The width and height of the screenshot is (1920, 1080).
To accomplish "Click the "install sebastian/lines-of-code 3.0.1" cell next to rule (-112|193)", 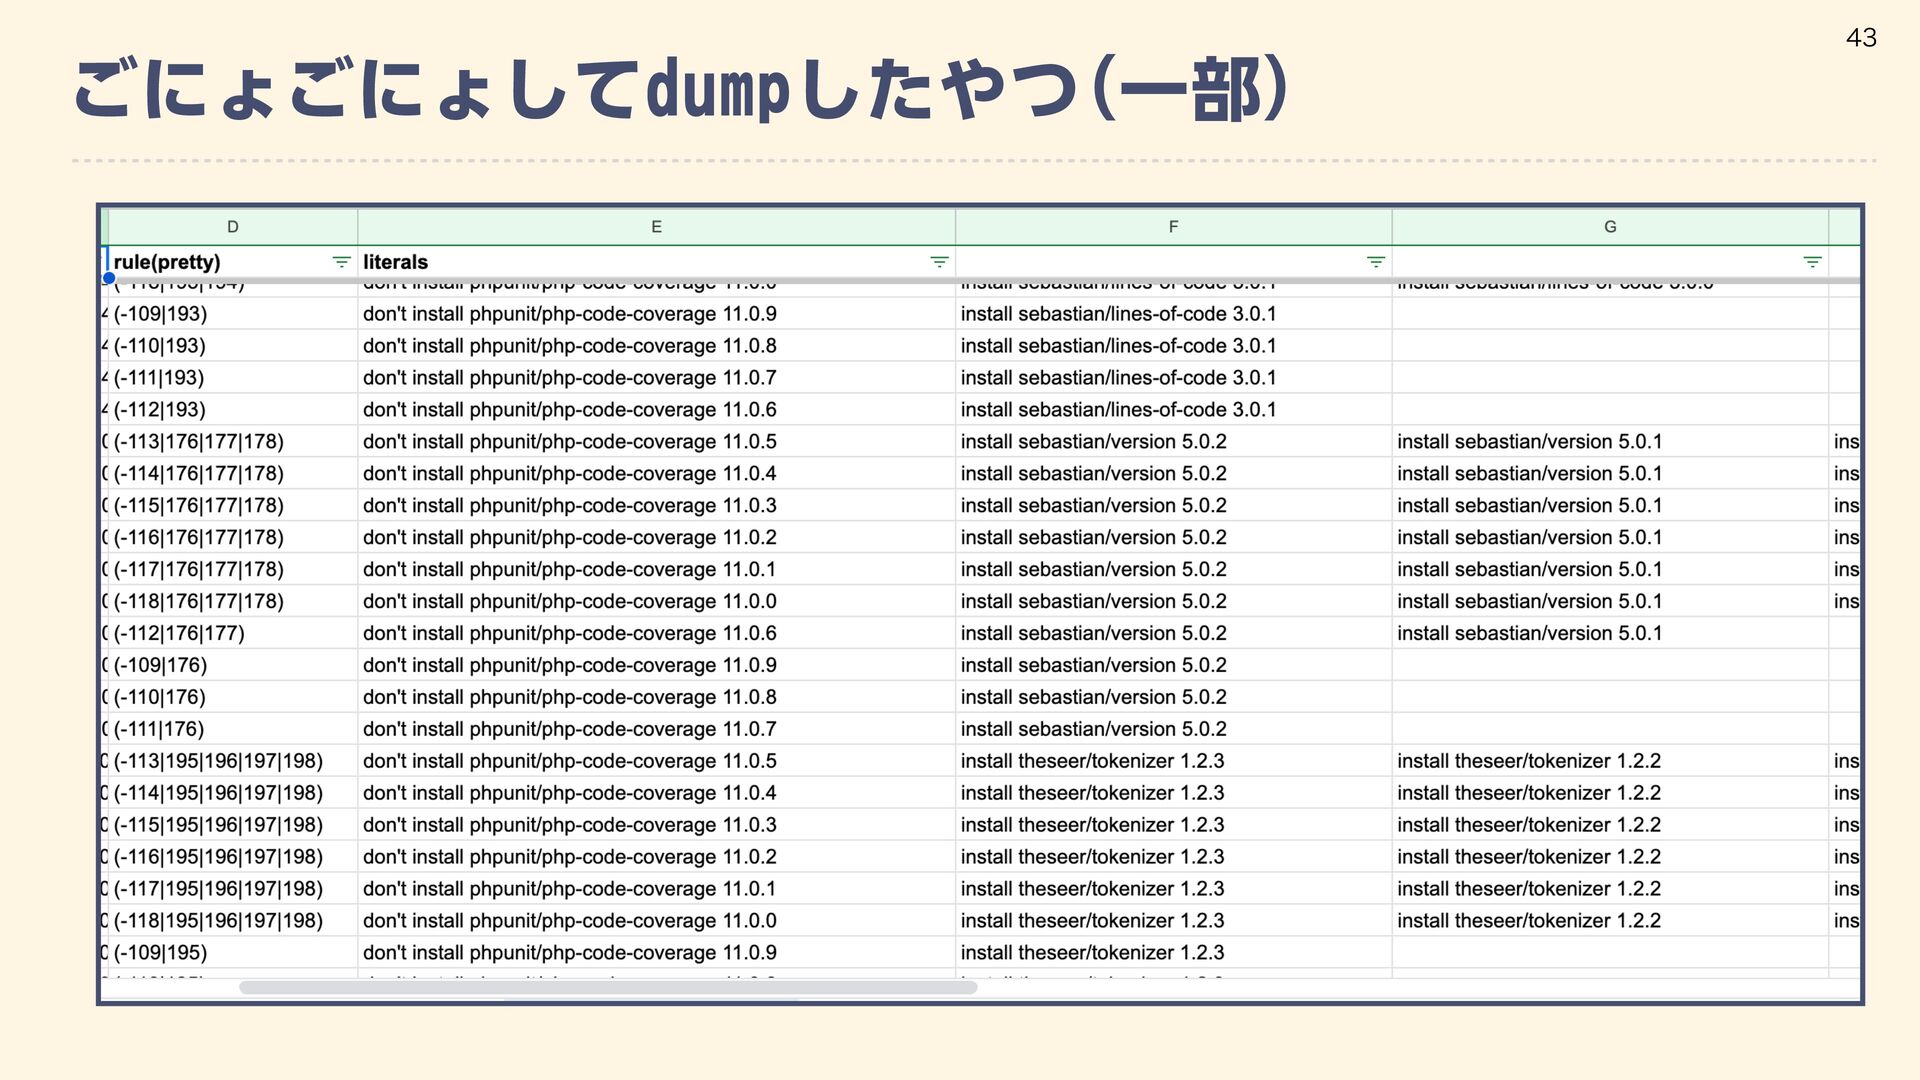I will [1173, 410].
